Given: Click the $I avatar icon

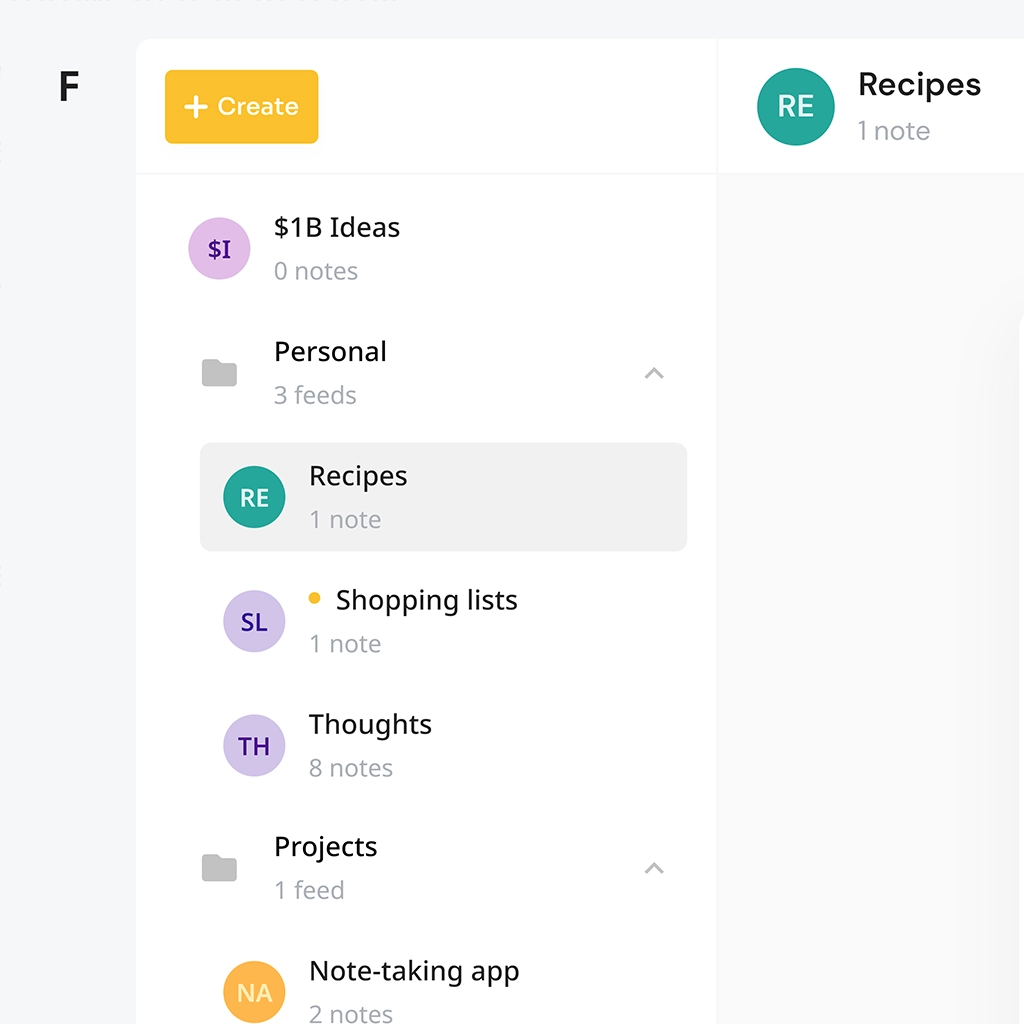Looking at the screenshot, I should click(x=219, y=249).
